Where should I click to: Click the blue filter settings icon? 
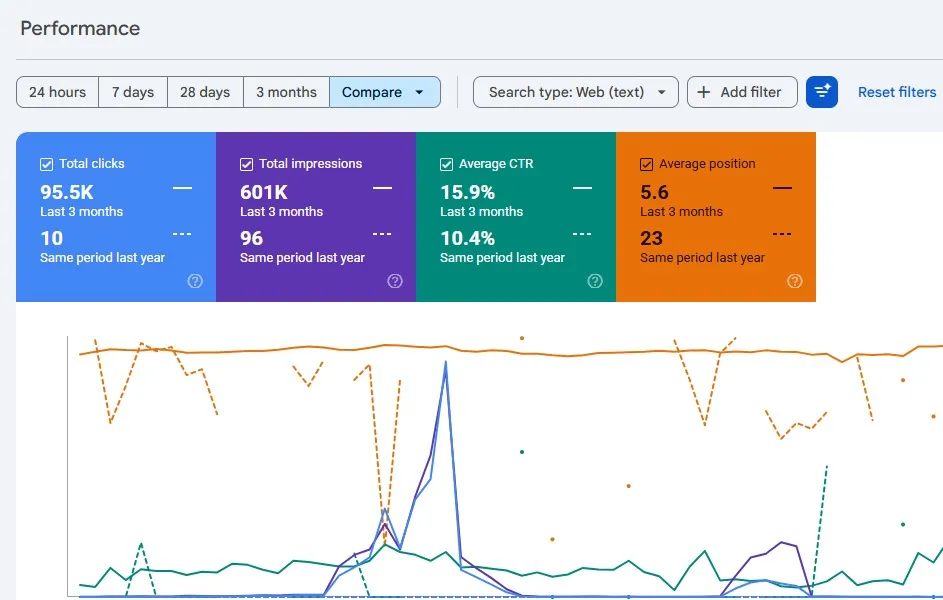822,92
